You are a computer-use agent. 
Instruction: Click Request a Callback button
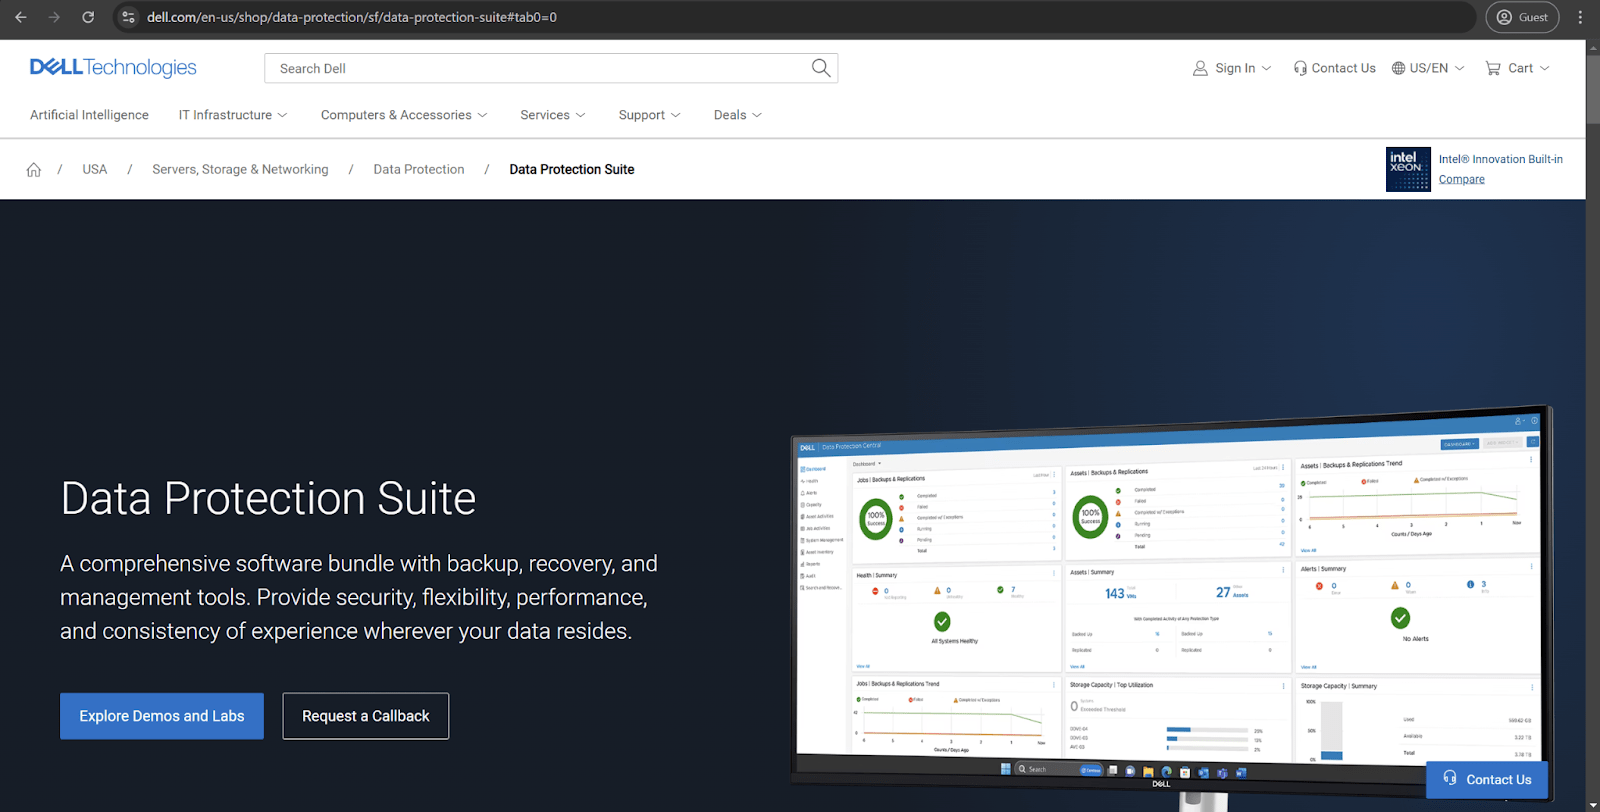tap(365, 716)
